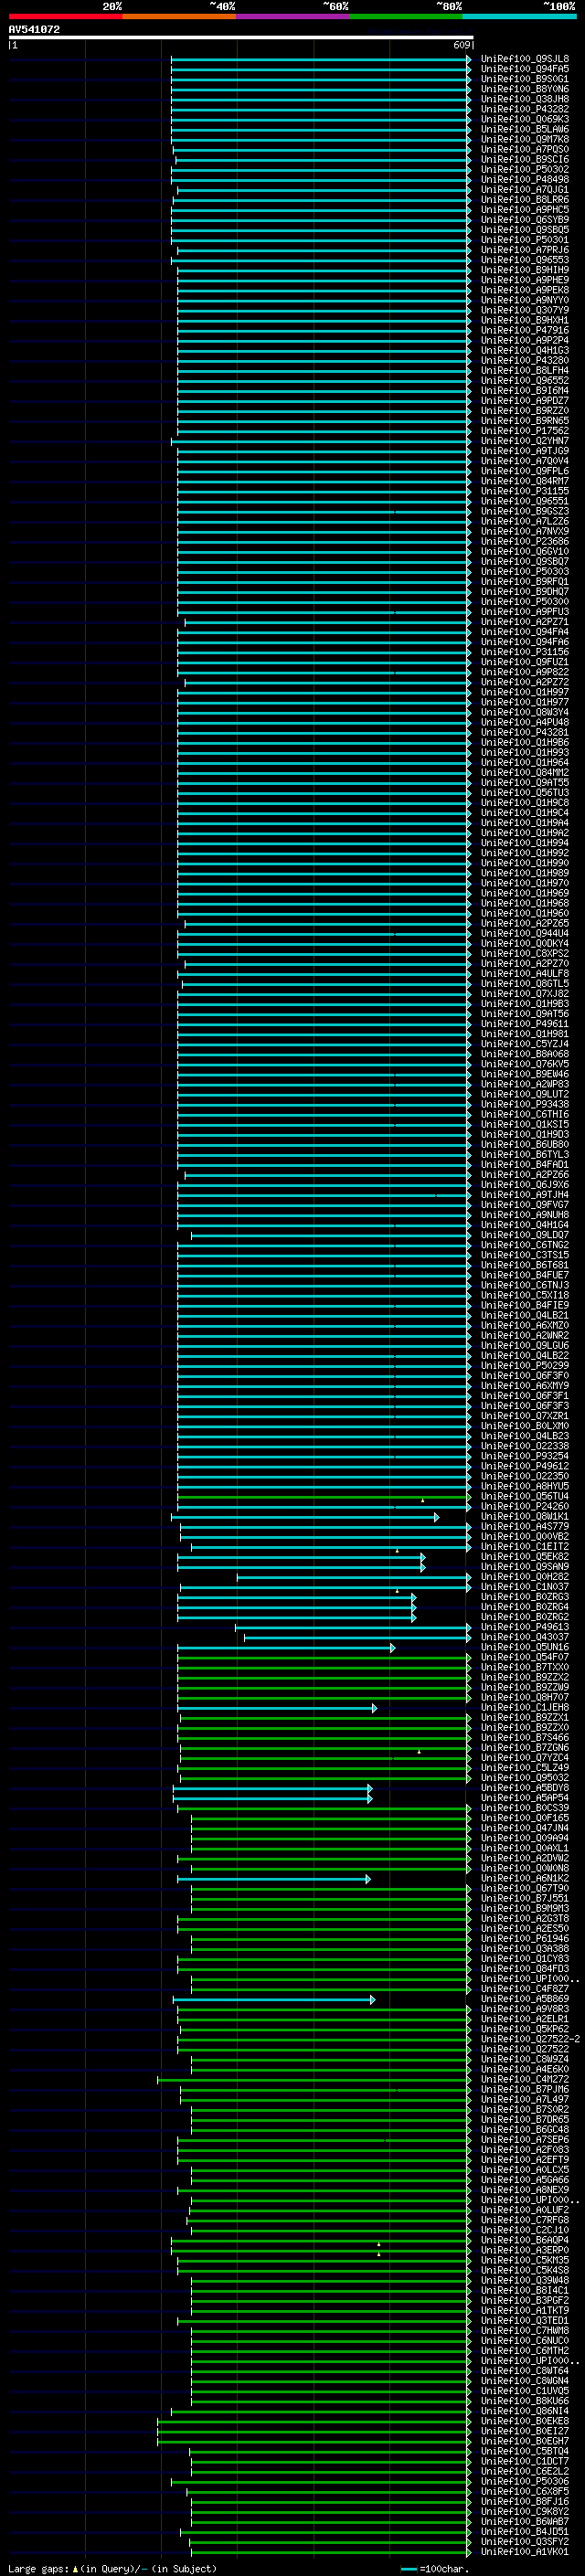Image resolution: width=585 pixels, height=2576 pixels.
Task: Select hit label UniRef100_P31155
Action: pos(524,491)
